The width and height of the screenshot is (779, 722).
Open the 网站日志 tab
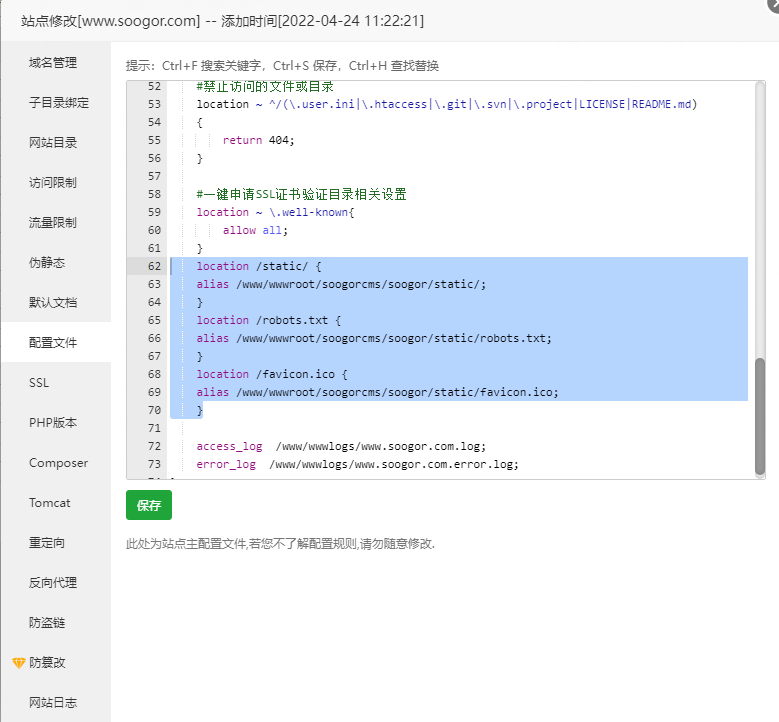pos(53,703)
